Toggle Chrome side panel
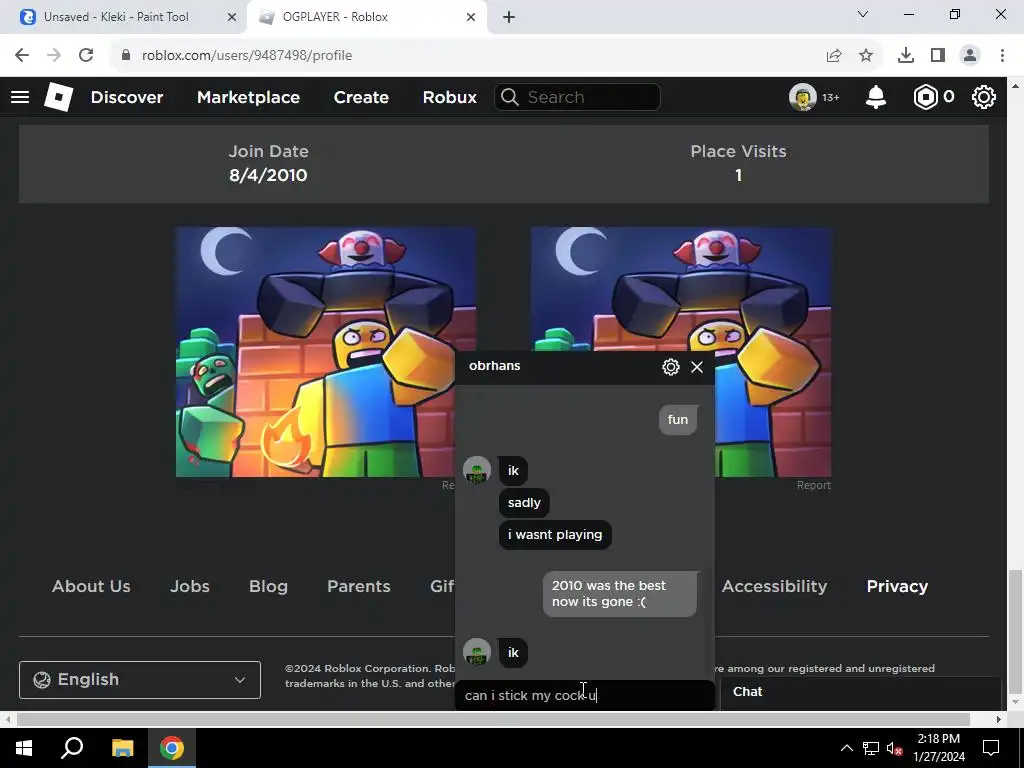Viewport: 1024px width, 768px height. pos(938,56)
